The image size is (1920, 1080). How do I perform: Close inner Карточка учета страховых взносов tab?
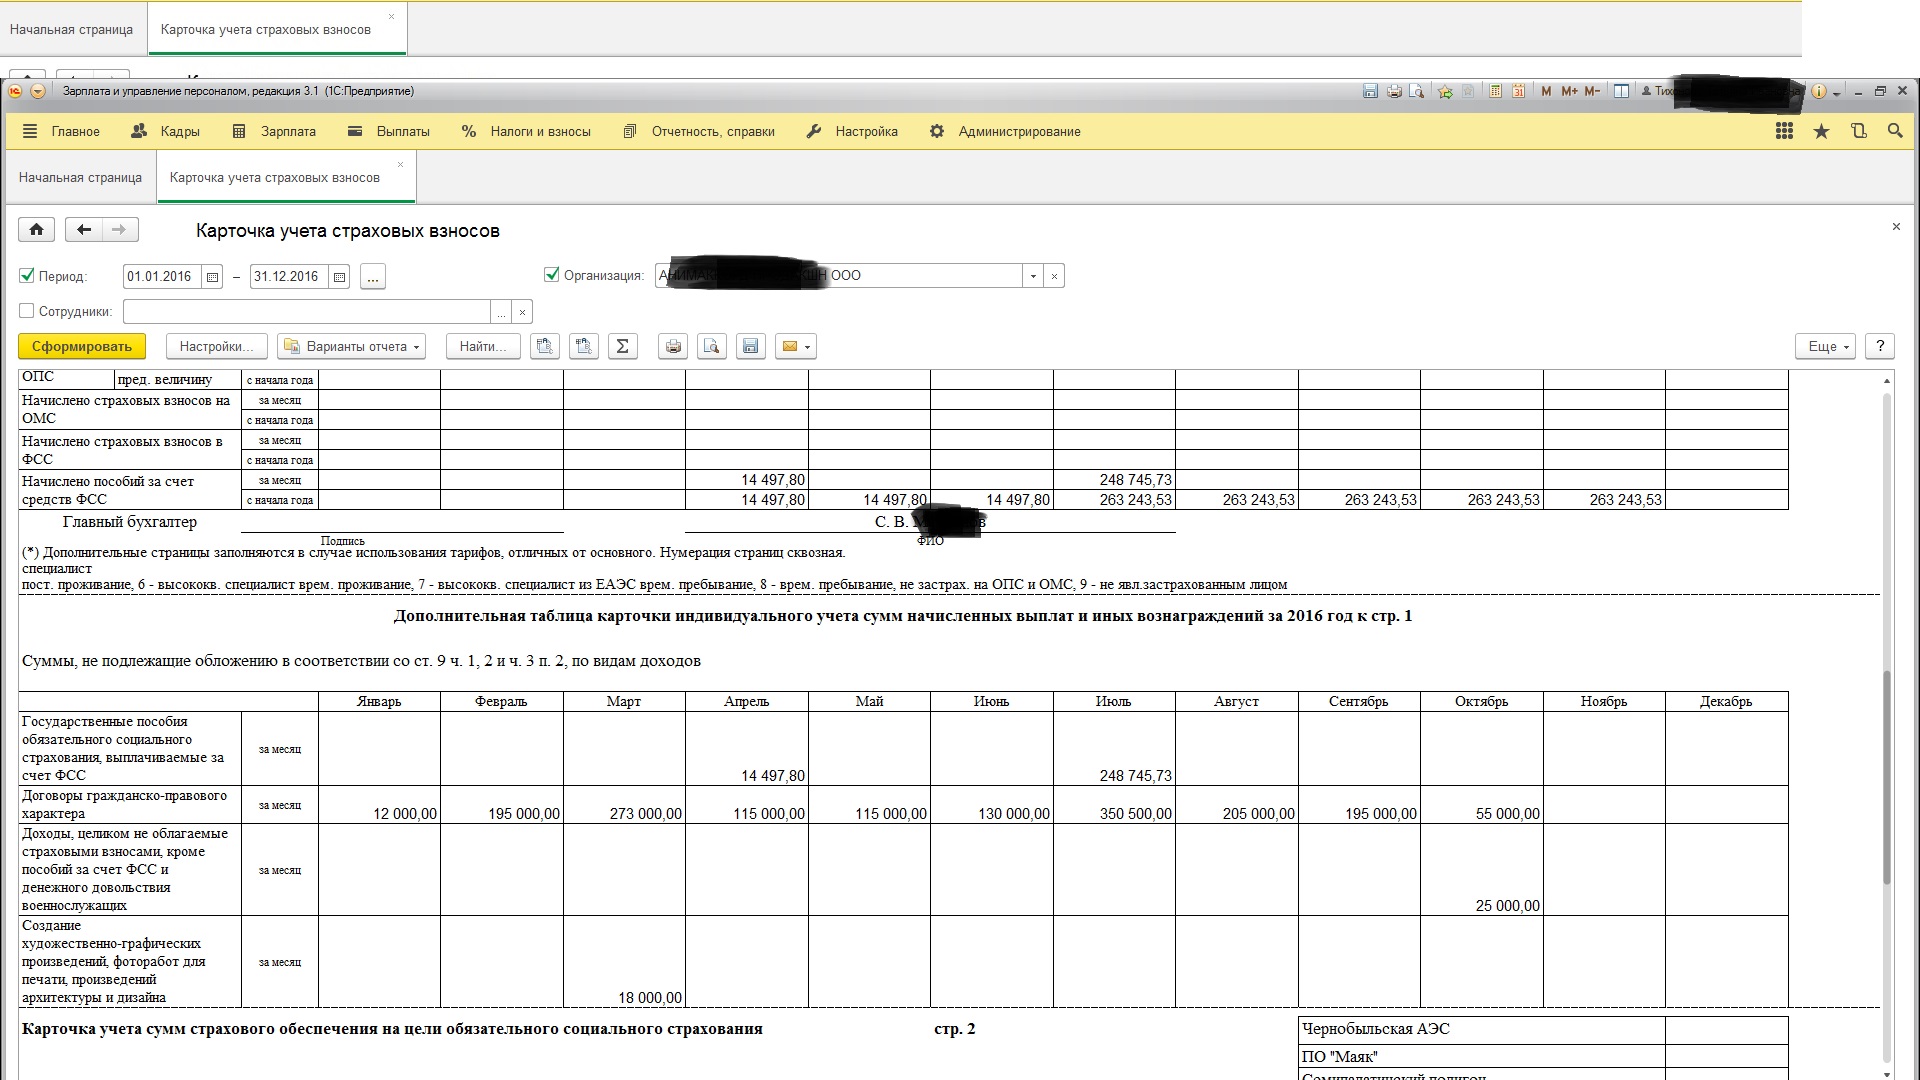click(401, 165)
